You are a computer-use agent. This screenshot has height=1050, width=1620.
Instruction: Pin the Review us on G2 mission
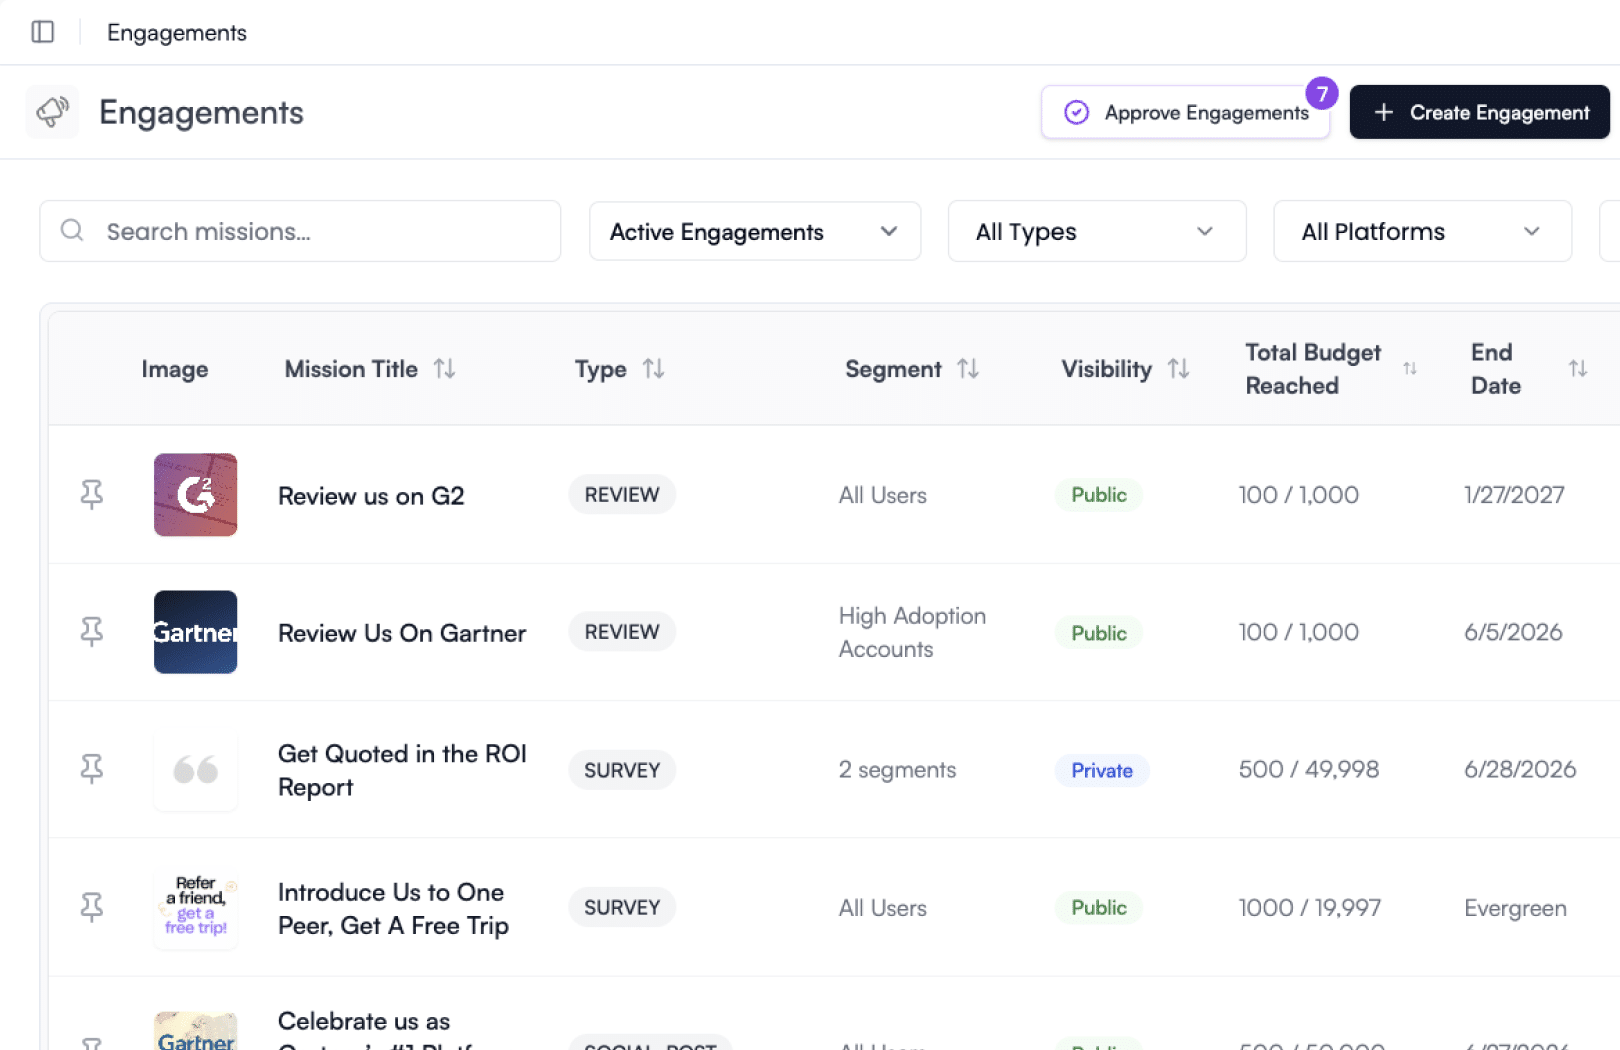point(92,494)
